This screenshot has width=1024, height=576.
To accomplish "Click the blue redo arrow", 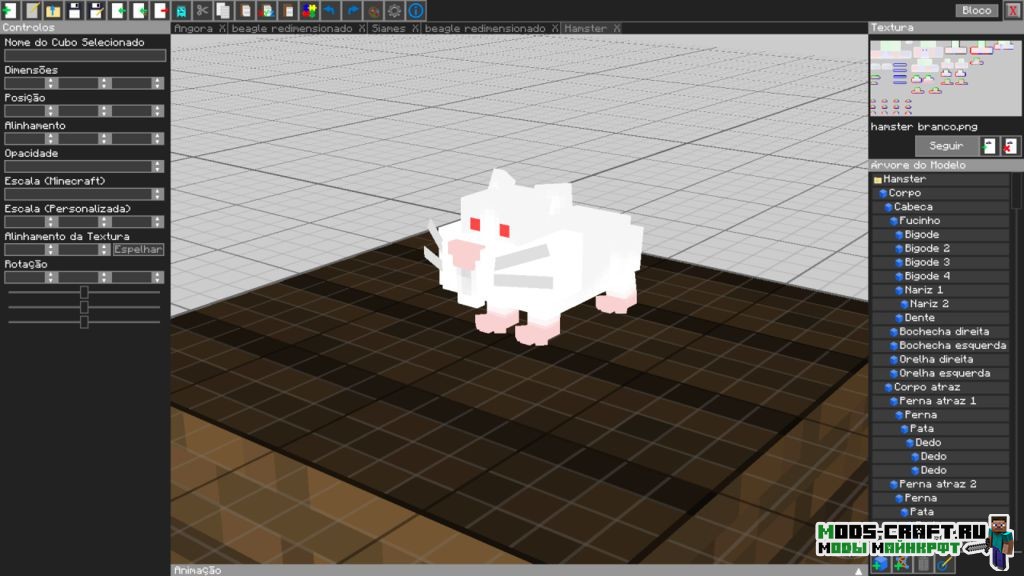I will [x=352, y=10].
